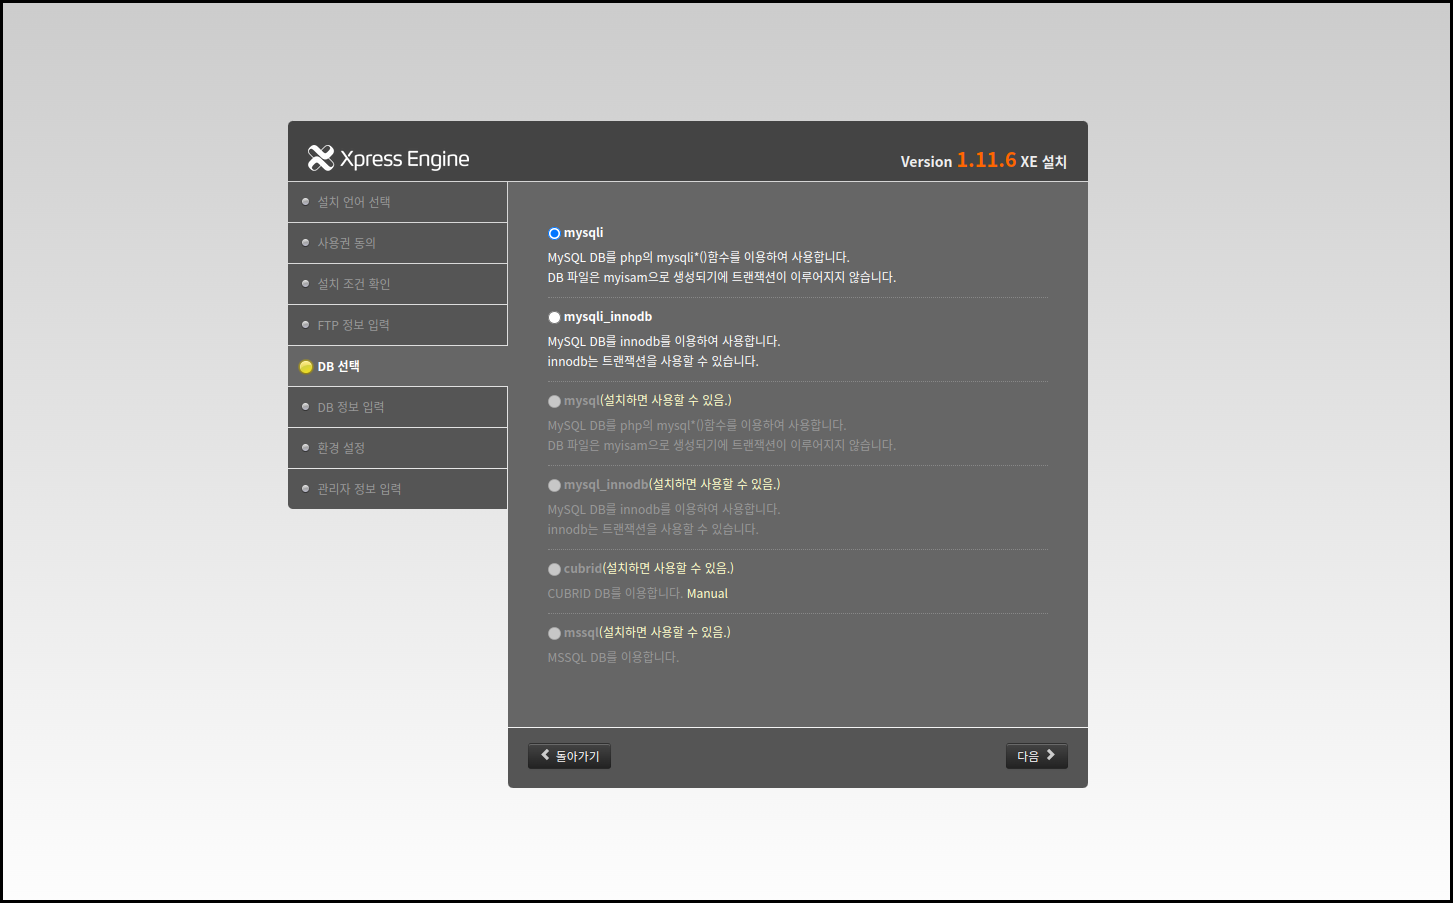Screen dimensions: 1453x903
Task: Go back with the 돌아가기 button
Action: pyautogui.click(x=569, y=756)
